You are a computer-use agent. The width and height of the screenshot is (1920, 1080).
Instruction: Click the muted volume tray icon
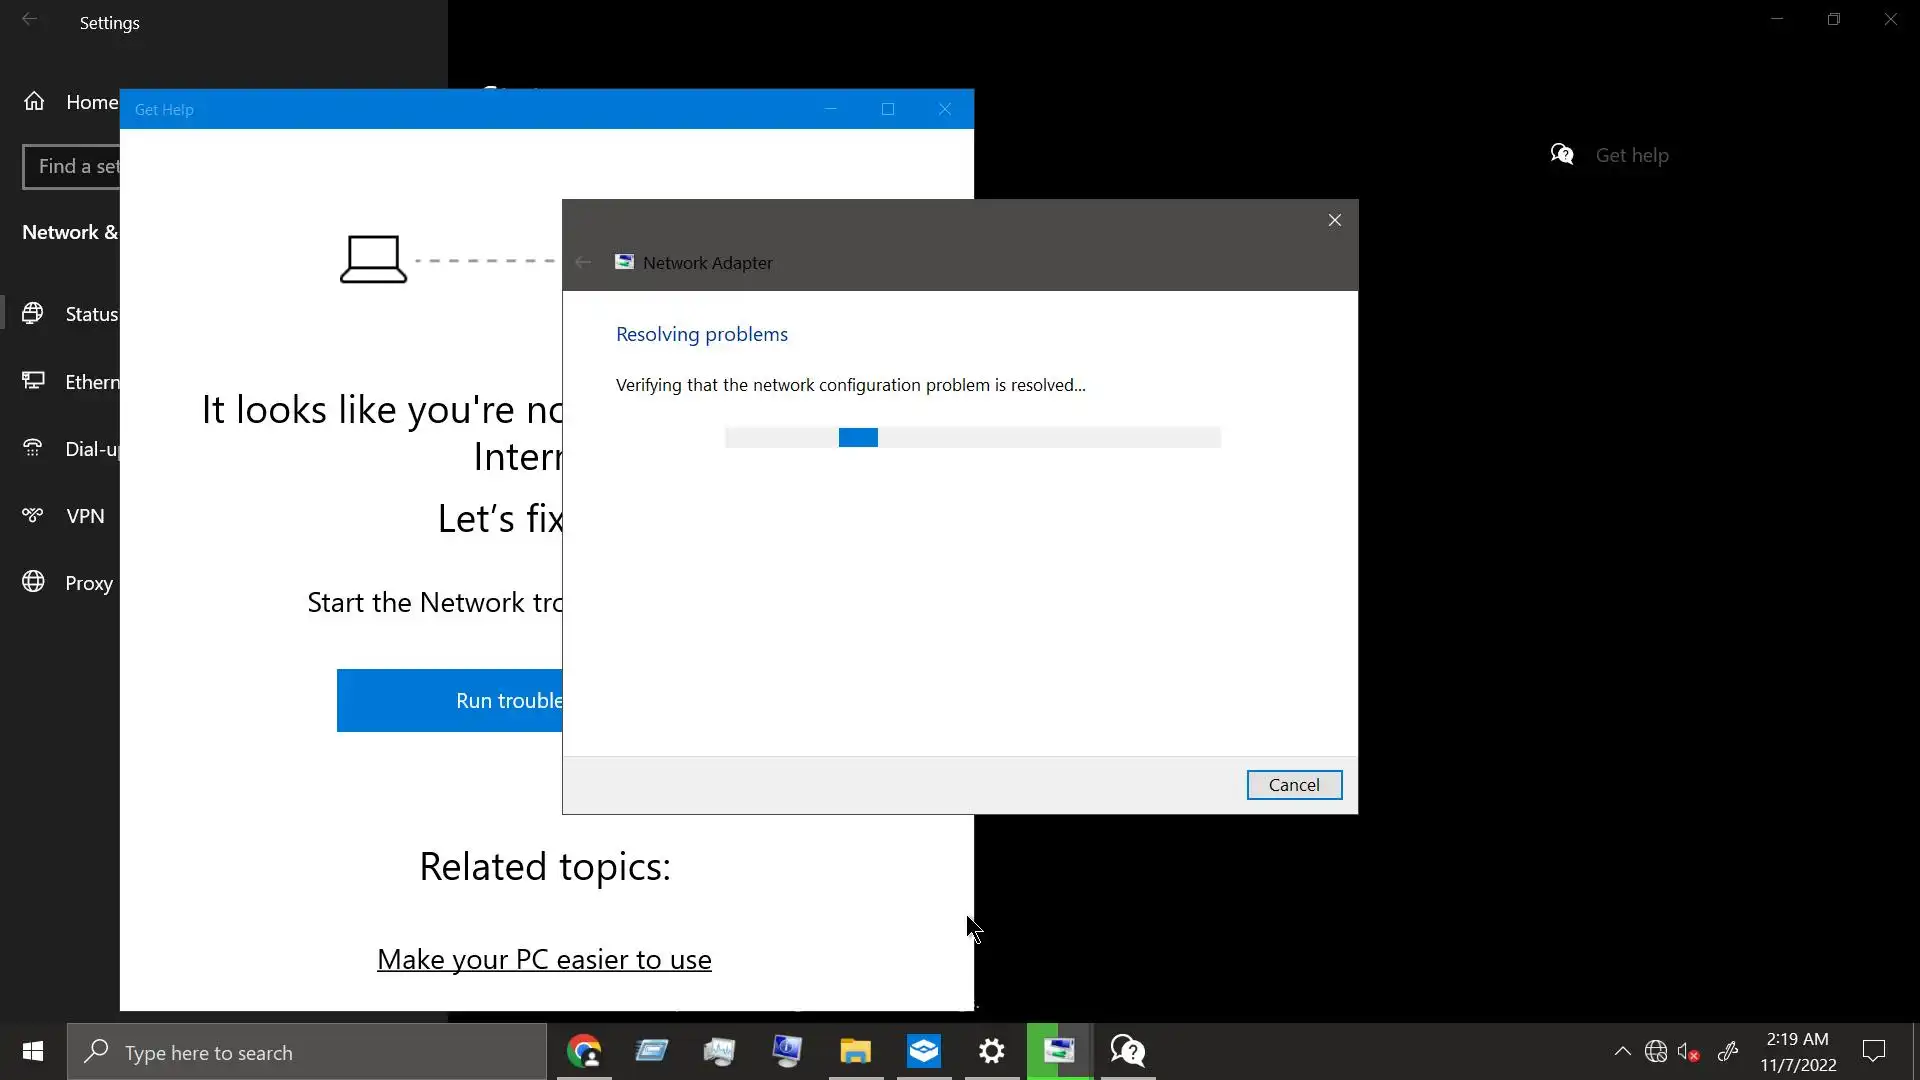[x=1688, y=1052]
